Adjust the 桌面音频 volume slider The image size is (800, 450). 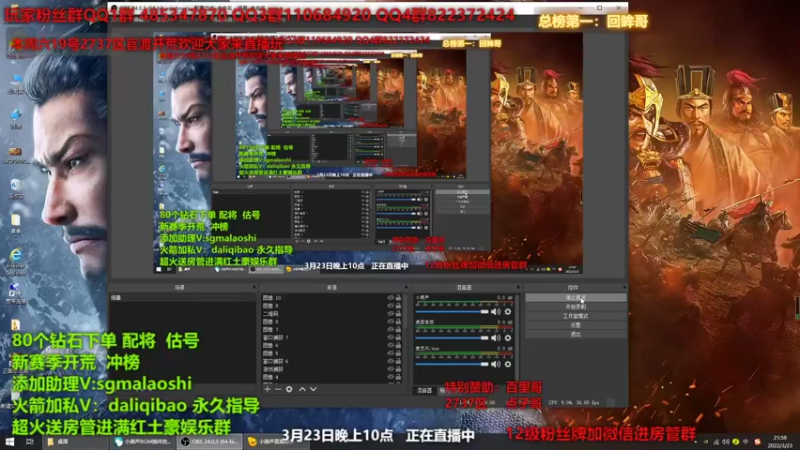click(x=452, y=338)
